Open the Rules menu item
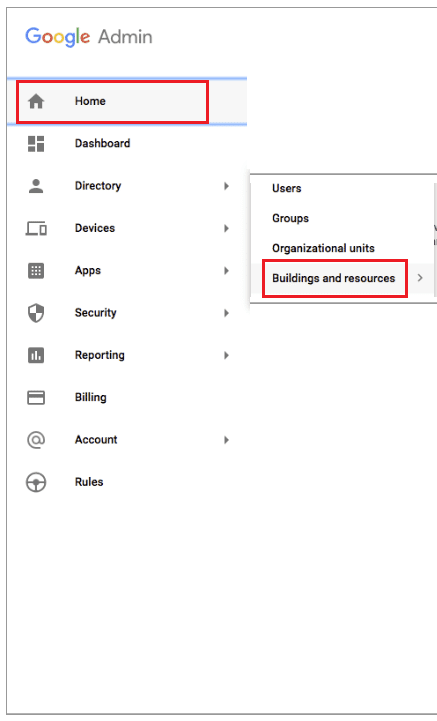 point(126,482)
